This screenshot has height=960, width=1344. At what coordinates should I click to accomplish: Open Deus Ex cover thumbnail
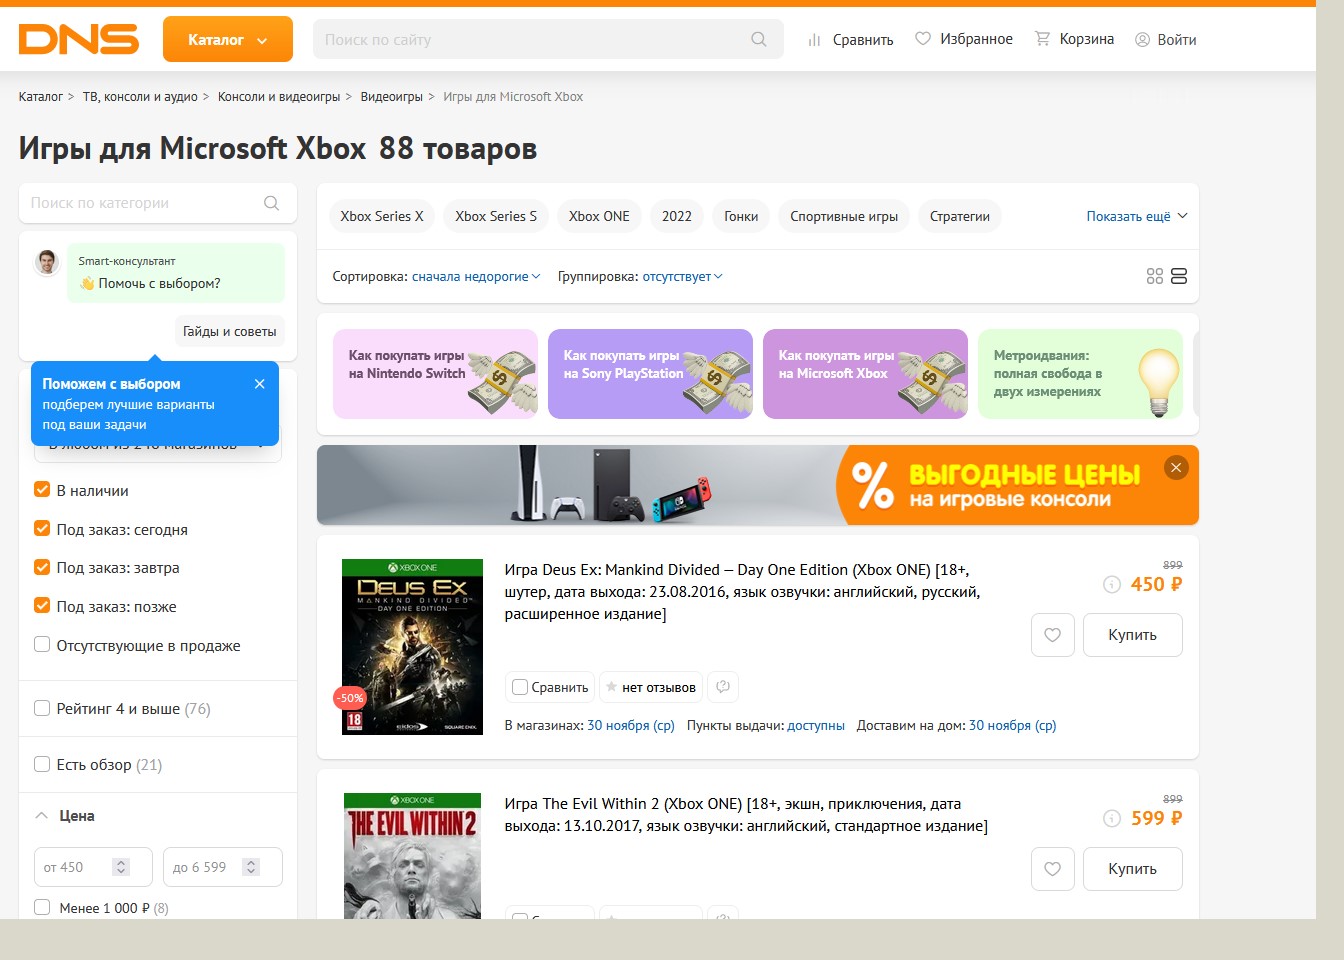(412, 647)
